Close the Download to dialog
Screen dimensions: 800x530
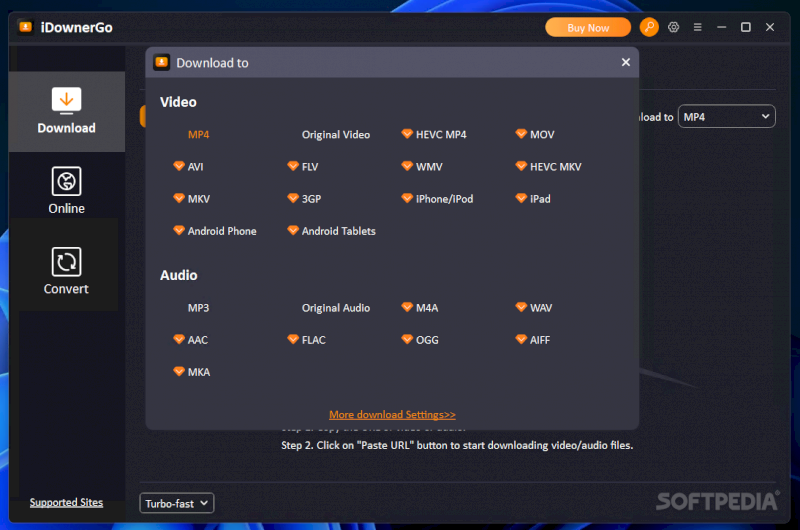[626, 62]
